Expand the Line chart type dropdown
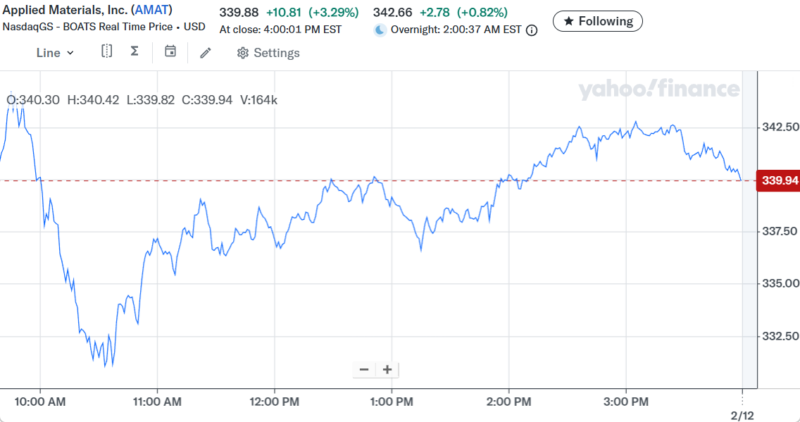Screen dimensions: 800x422 (55, 53)
